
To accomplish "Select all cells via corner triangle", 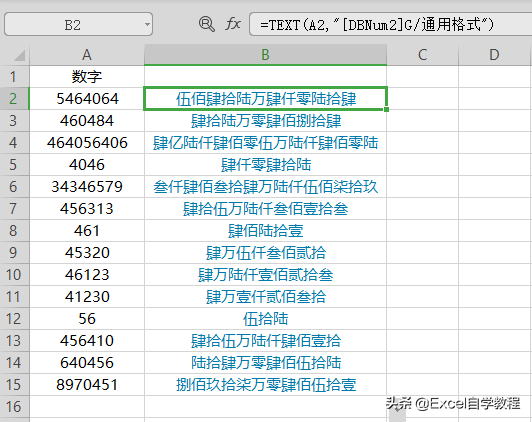I will click(x=19, y=56).
